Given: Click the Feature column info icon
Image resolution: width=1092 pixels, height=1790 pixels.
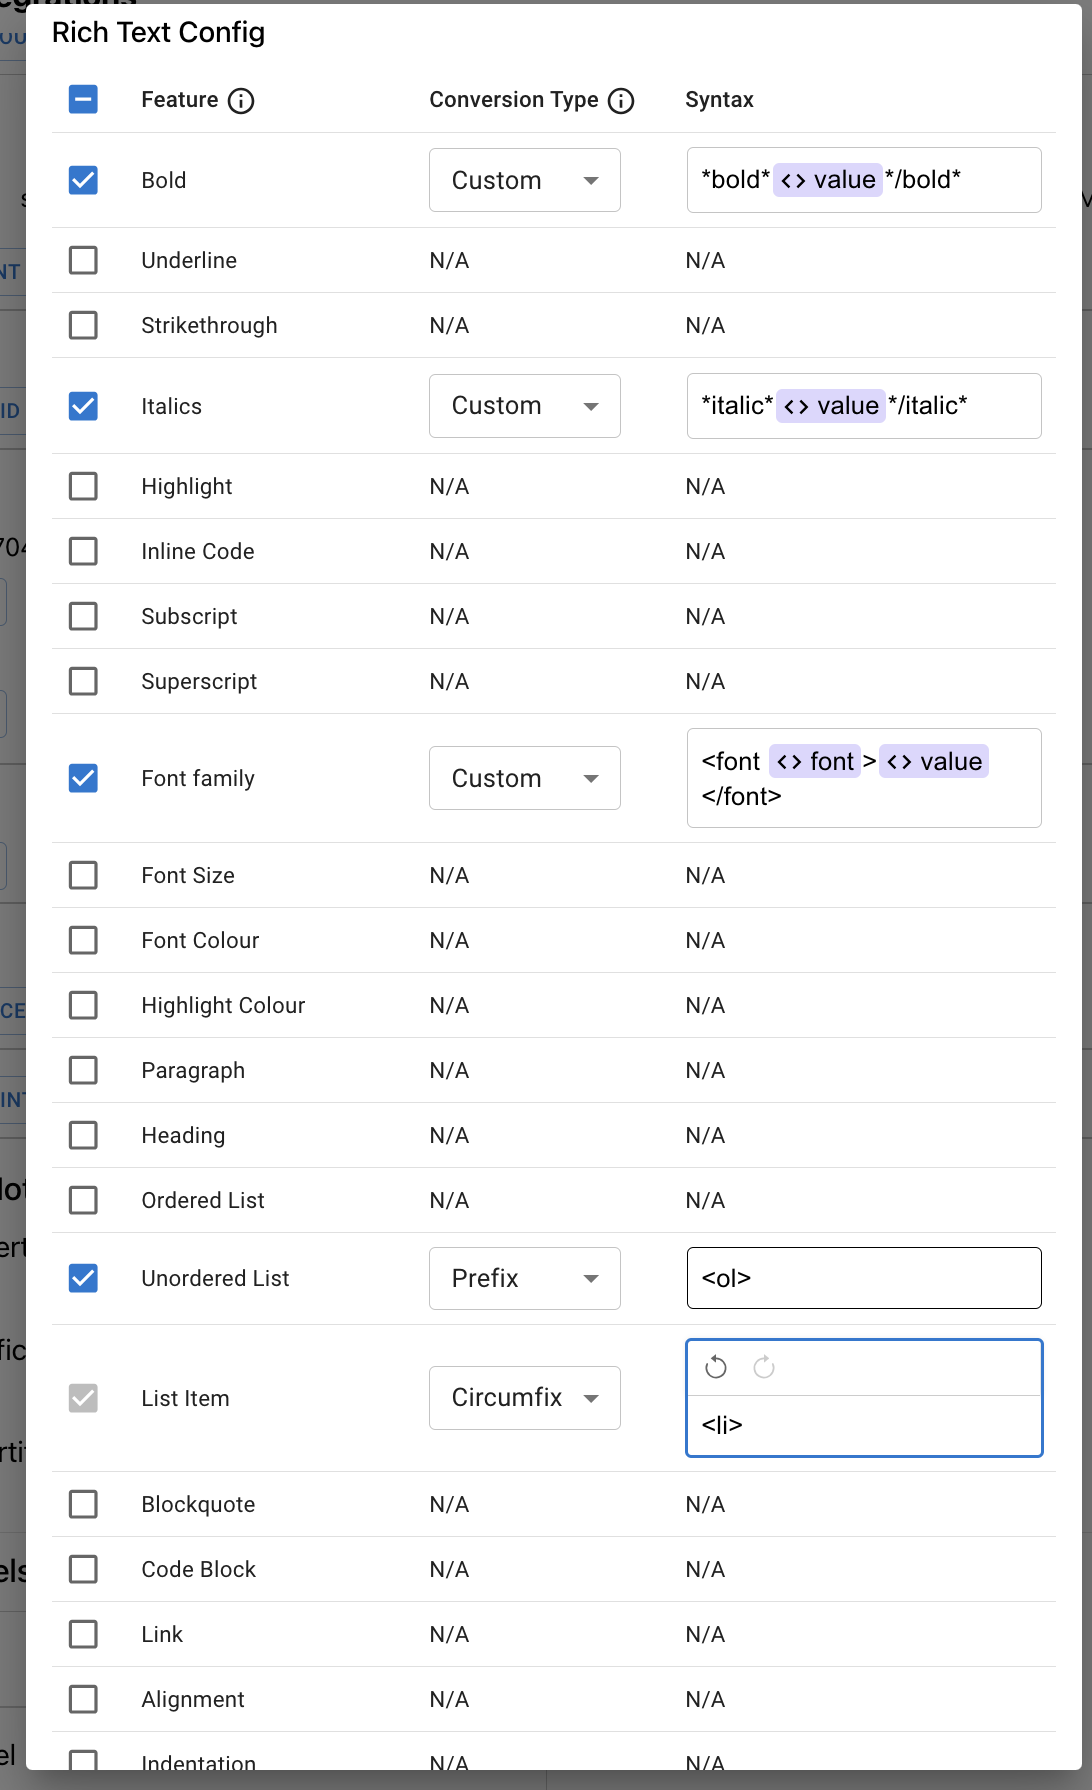Looking at the screenshot, I should (241, 101).
